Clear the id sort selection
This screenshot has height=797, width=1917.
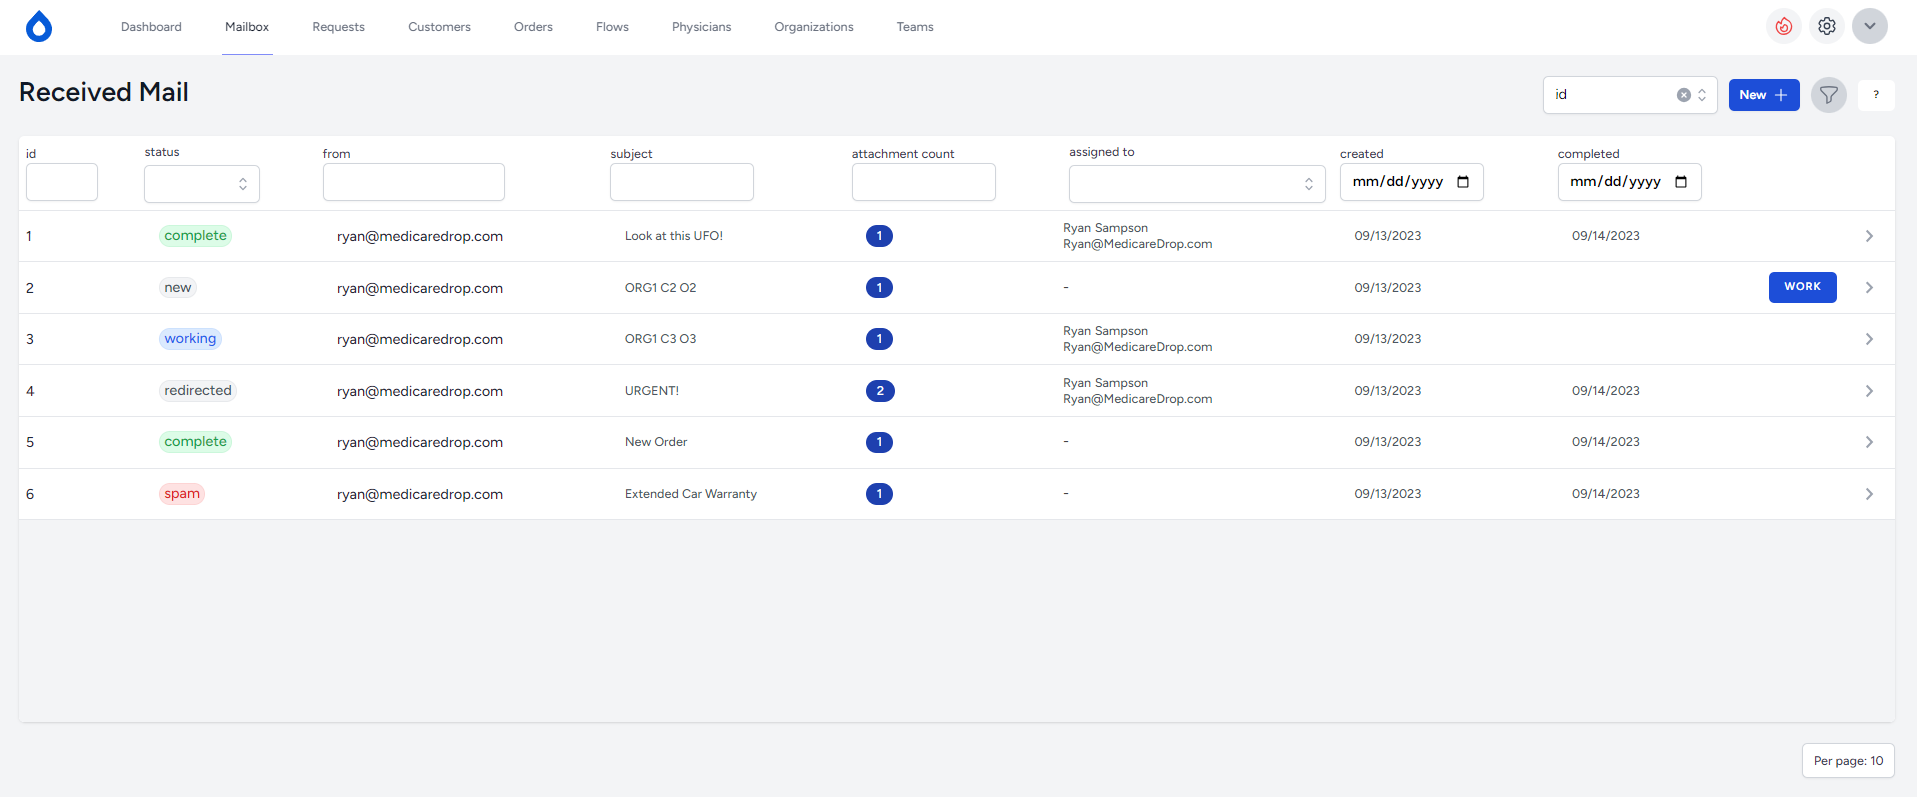click(1683, 95)
